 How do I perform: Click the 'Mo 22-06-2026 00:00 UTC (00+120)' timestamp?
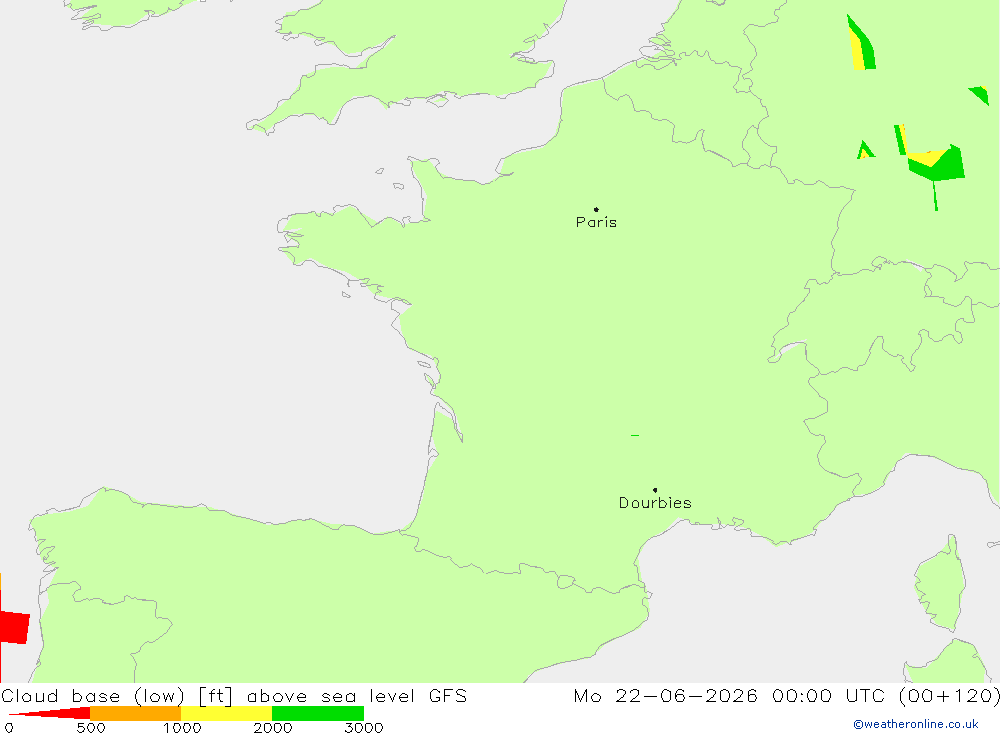point(786,695)
